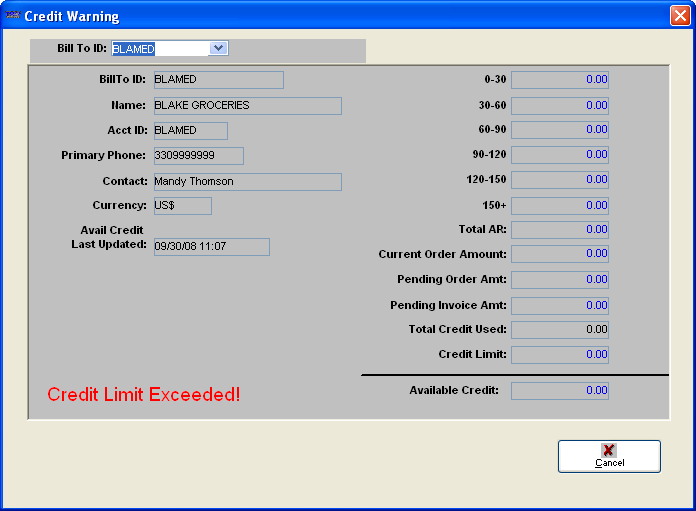Close the Credit Warning dialog window
Image resolution: width=696 pixels, height=511 pixels.
coord(679,16)
